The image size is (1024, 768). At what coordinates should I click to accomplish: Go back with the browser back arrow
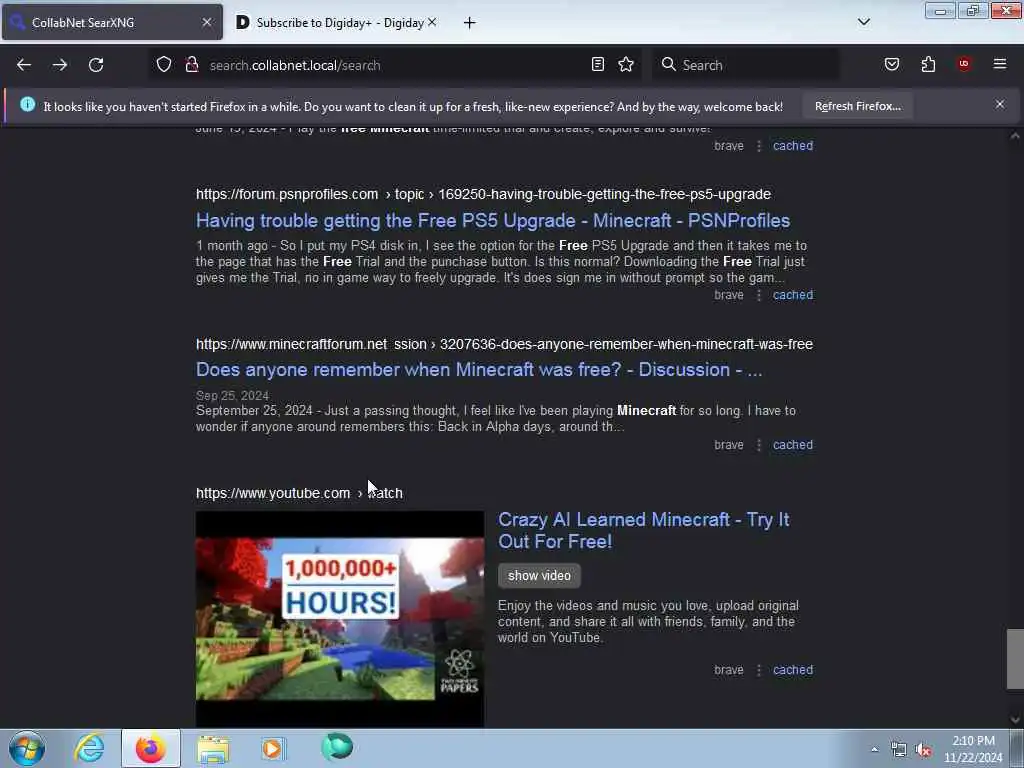click(24, 65)
